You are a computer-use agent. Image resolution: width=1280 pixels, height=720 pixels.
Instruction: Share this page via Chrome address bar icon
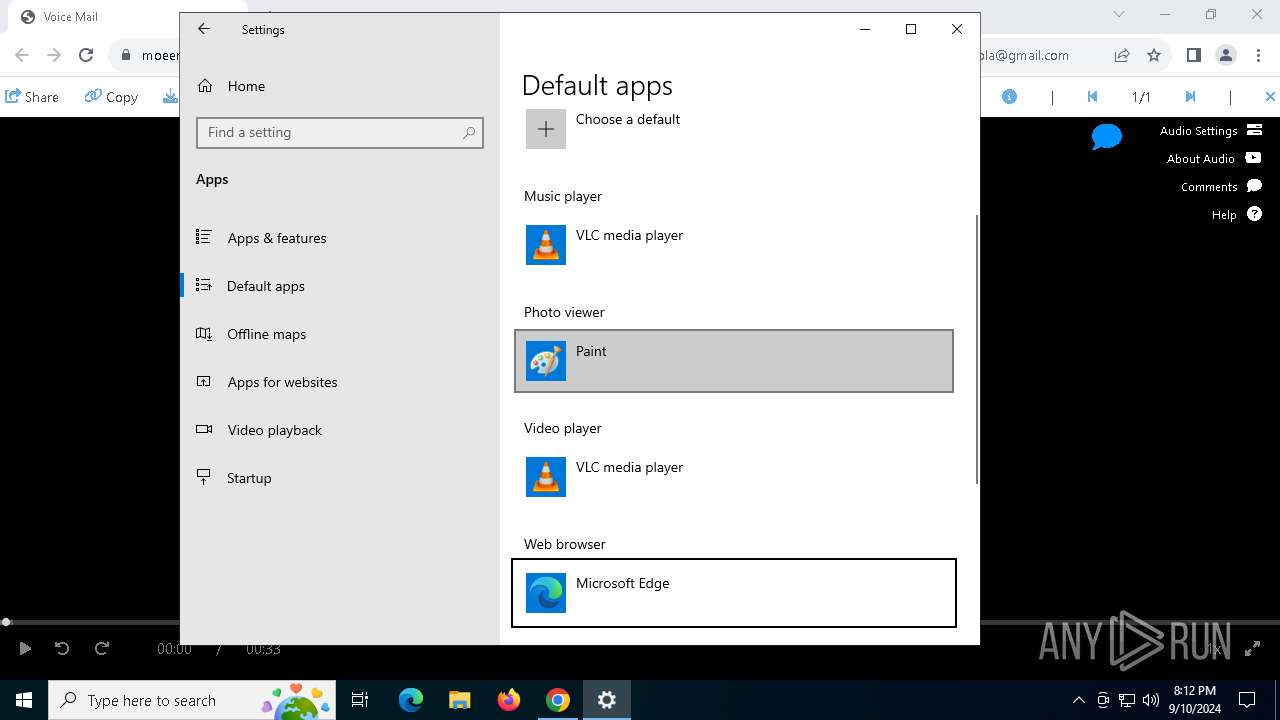tap(1122, 56)
